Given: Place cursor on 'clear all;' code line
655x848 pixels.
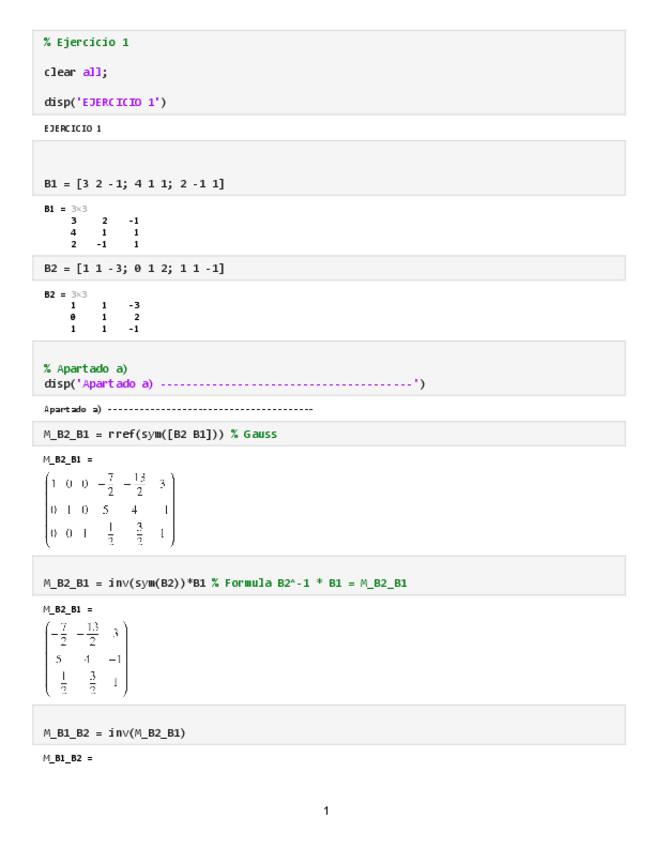Looking at the screenshot, I should 76,72.
